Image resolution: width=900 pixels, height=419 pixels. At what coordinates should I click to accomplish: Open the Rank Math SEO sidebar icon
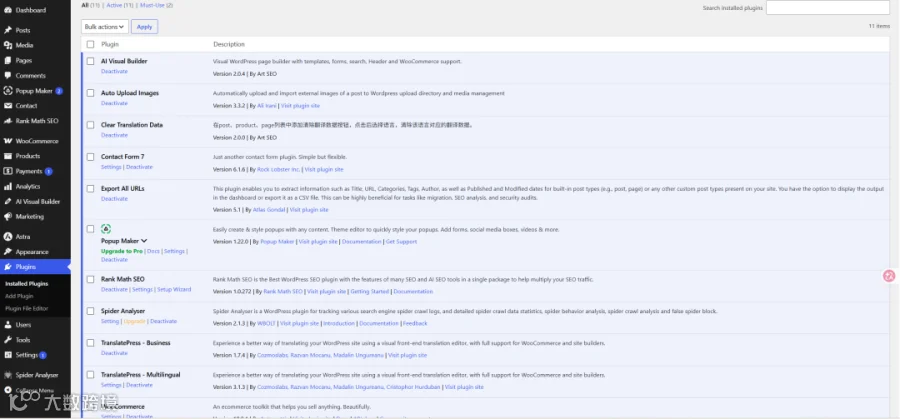(x=7, y=121)
